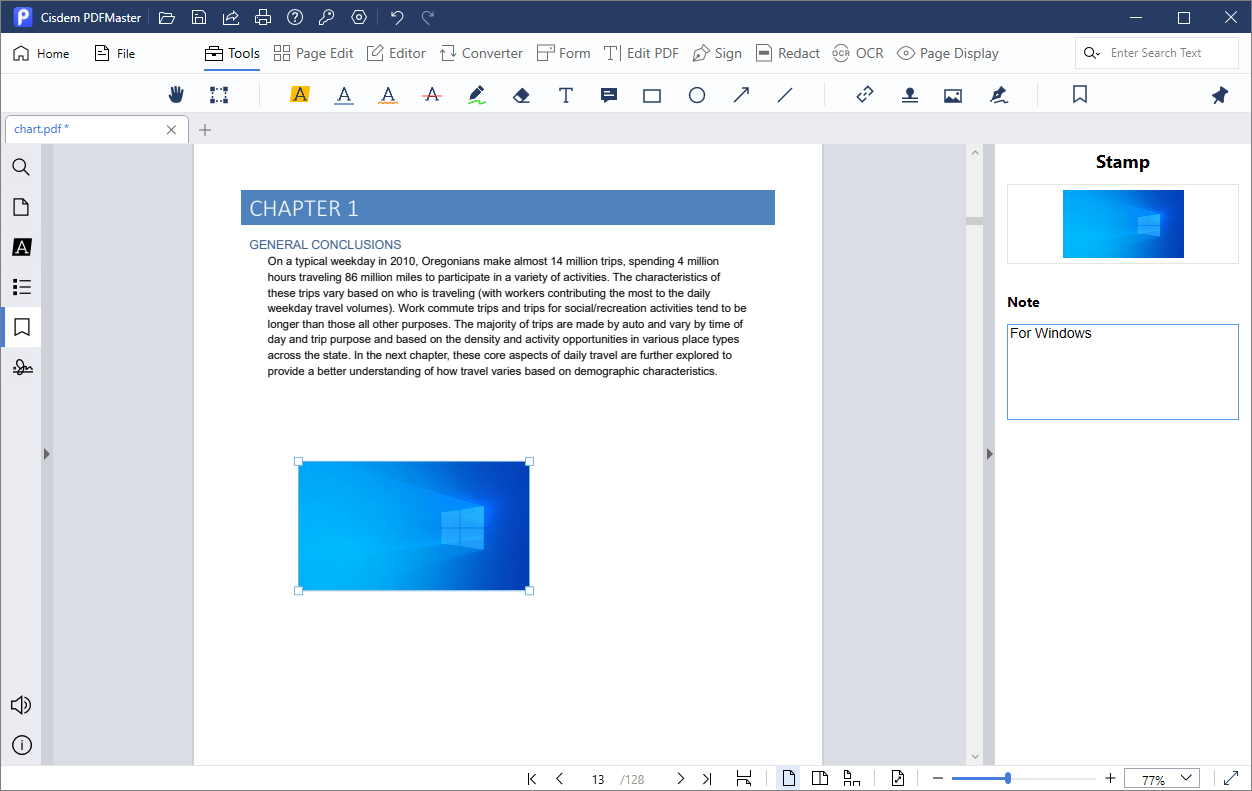Open the 77% zoom dropdown

pos(1162,779)
